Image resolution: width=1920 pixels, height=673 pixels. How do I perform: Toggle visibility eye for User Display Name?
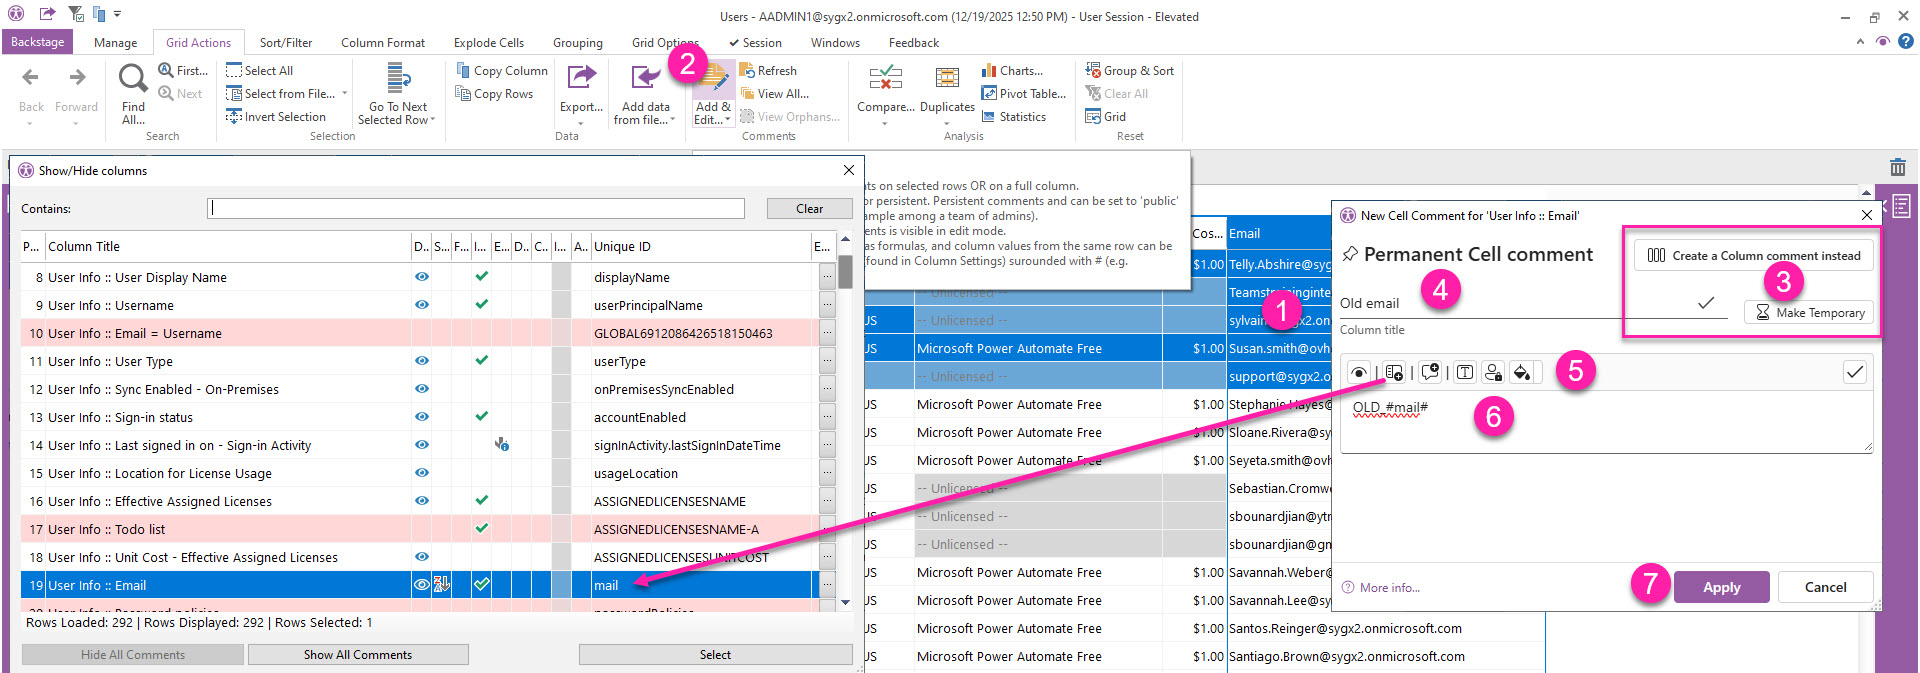[422, 277]
